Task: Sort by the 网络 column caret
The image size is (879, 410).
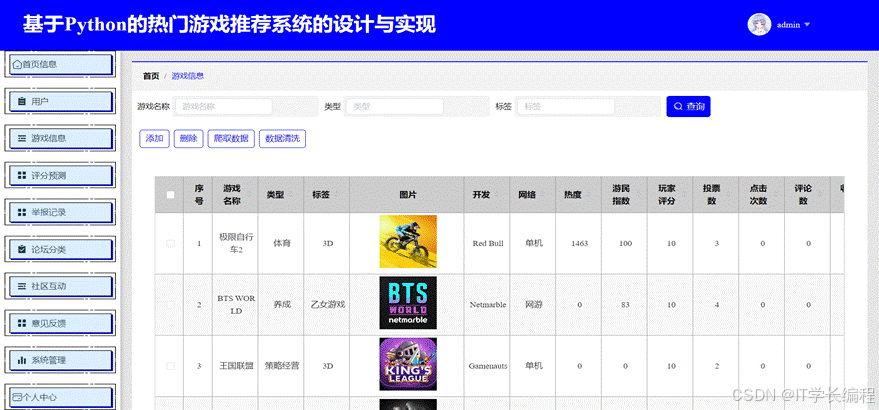Action: [543, 195]
